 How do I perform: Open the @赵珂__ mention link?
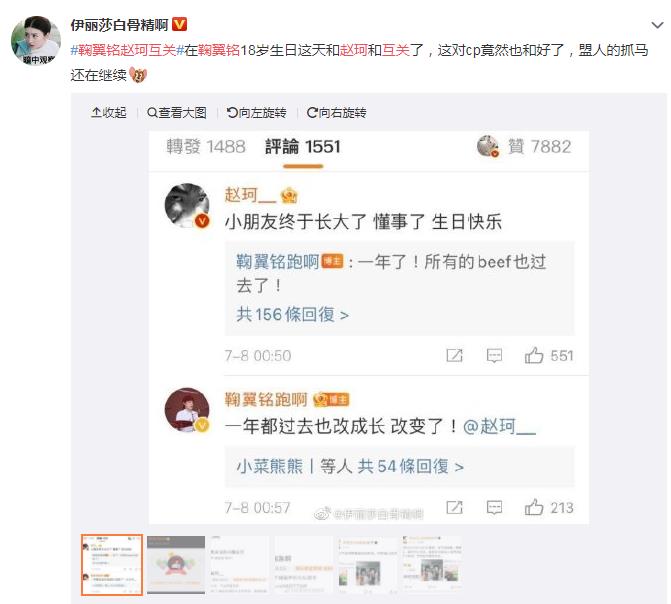click(x=499, y=426)
